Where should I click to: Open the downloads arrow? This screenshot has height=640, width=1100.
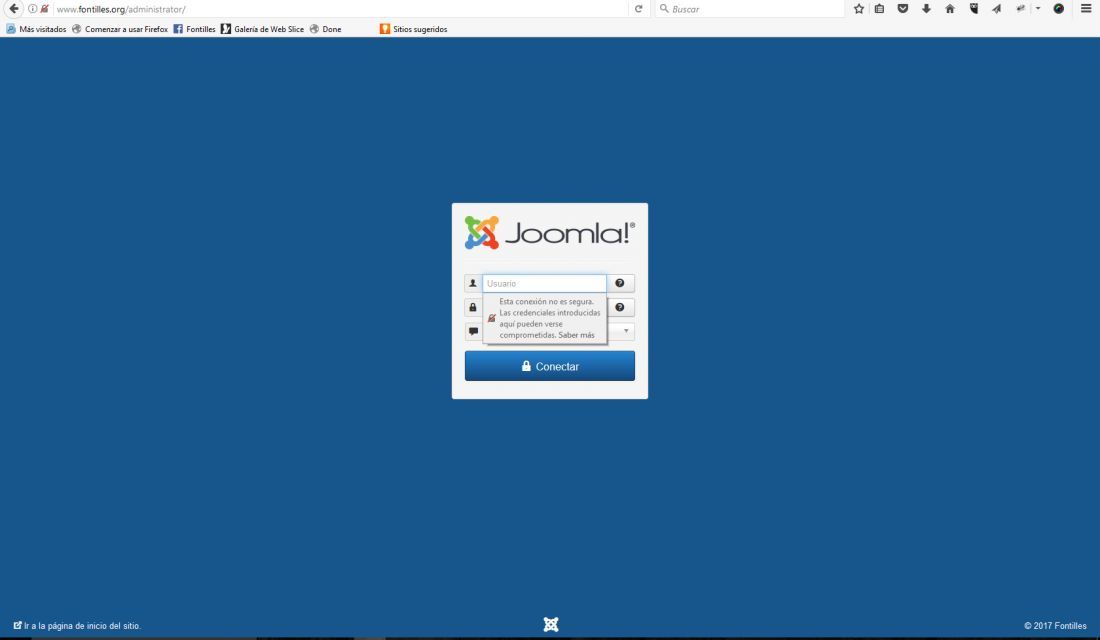[926, 9]
